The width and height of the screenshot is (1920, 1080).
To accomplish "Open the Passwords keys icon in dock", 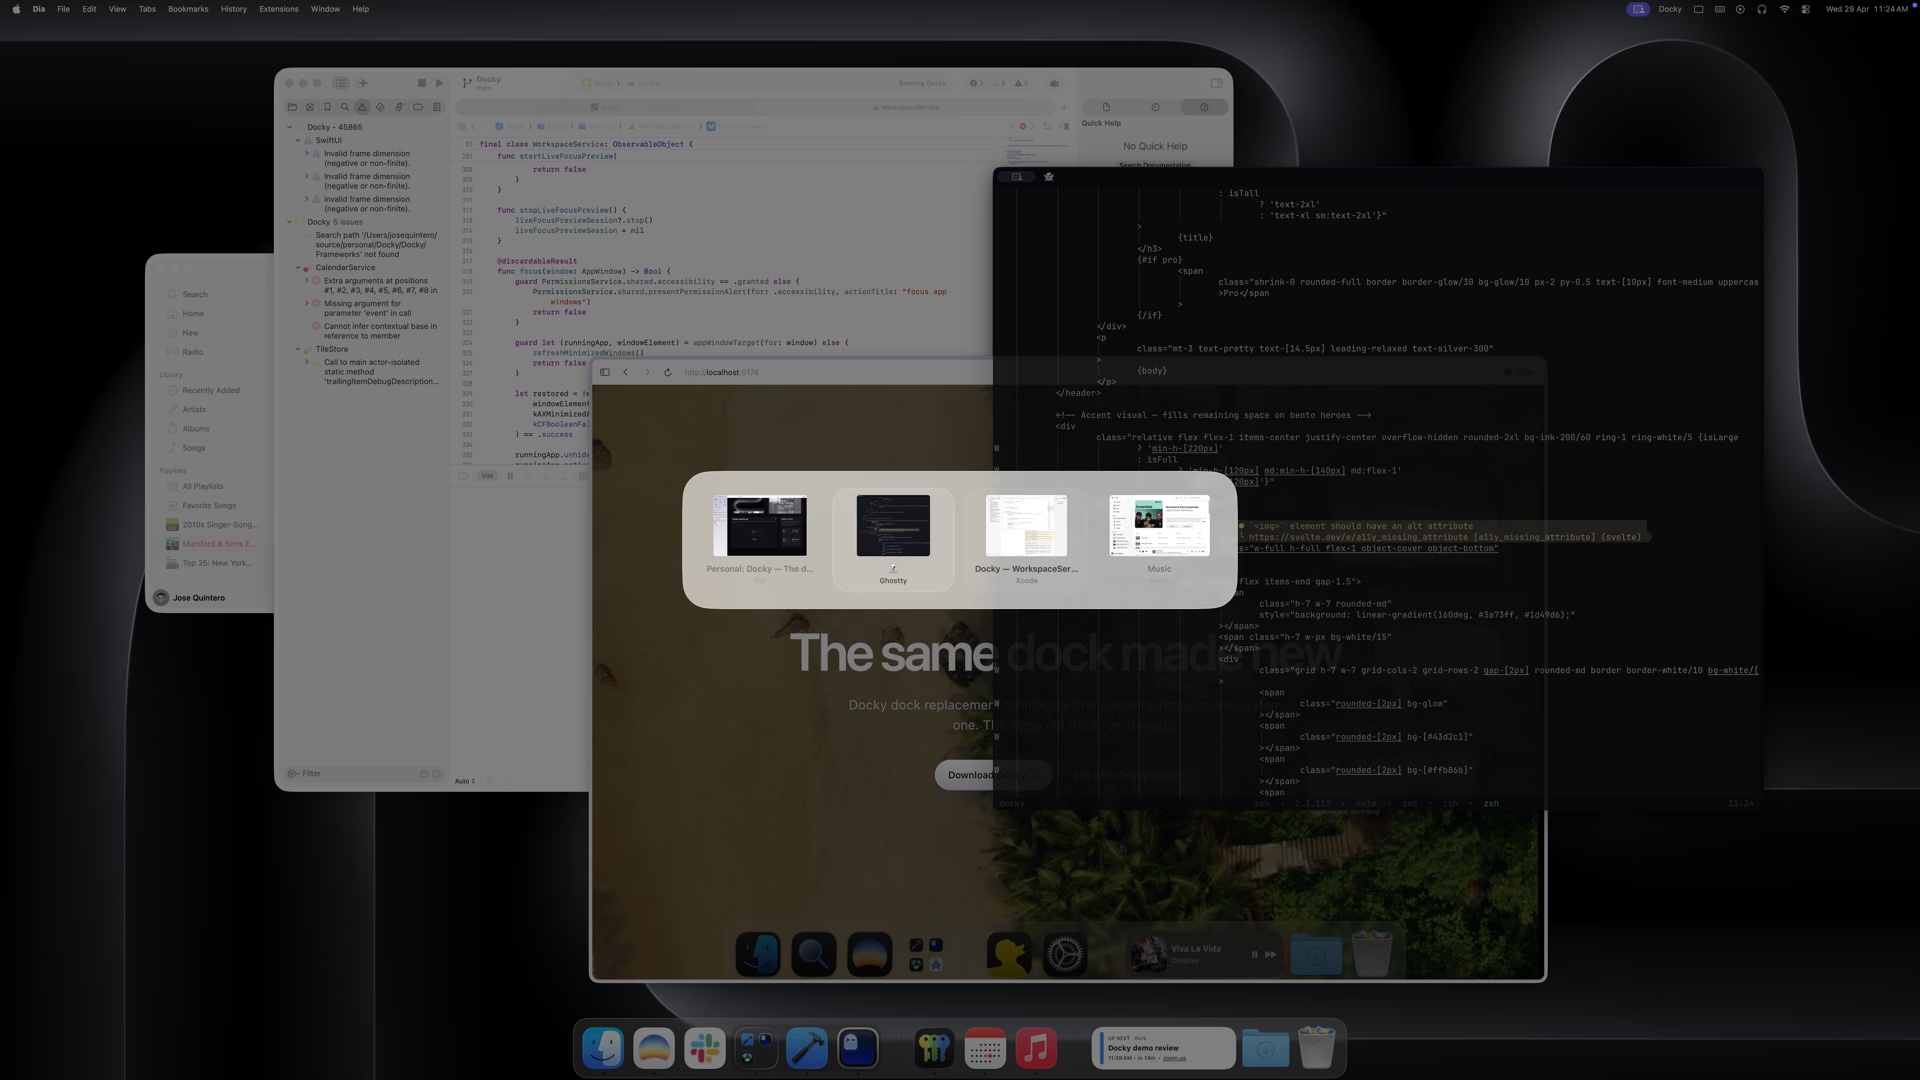I will [934, 1048].
